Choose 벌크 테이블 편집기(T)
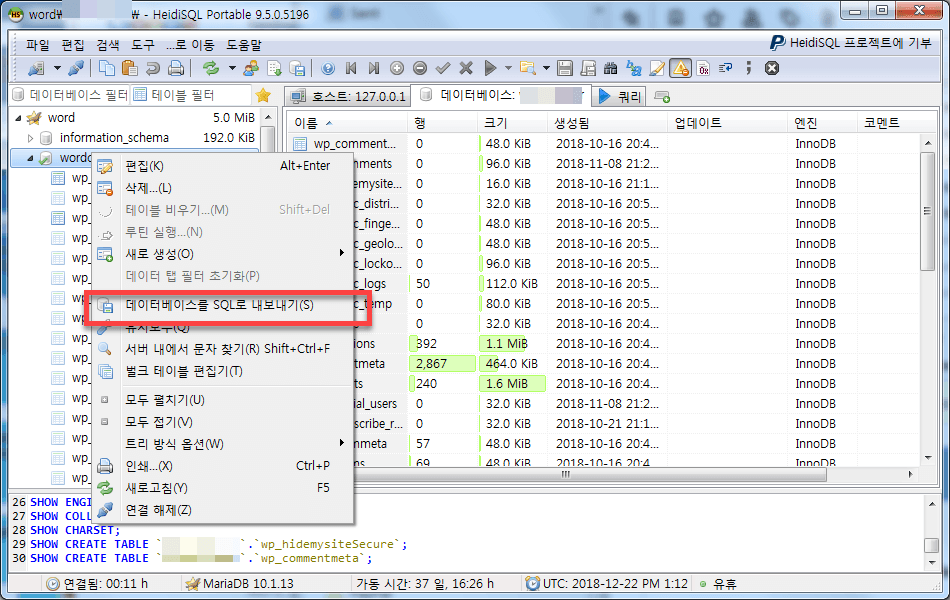The height and width of the screenshot is (600, 950). 222,371
